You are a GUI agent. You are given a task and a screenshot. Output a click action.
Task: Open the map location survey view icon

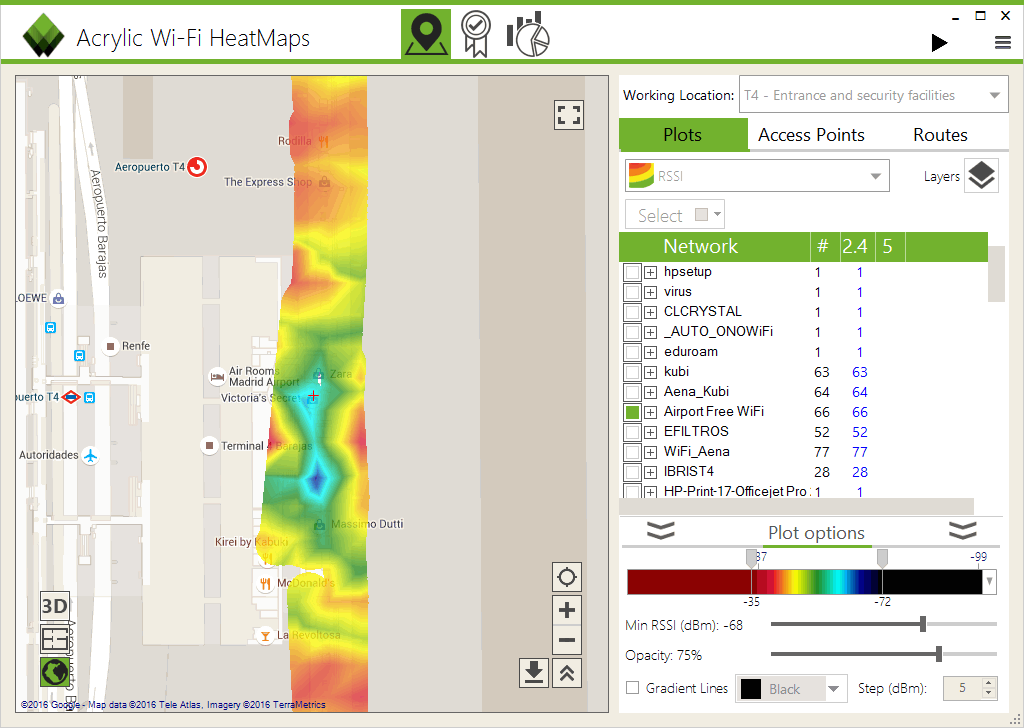(426, 34)
